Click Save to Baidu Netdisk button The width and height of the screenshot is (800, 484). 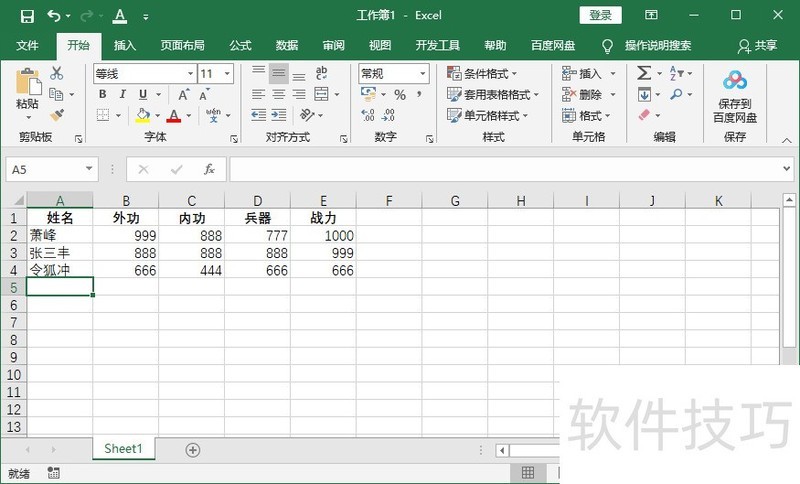tap(735, 97)
